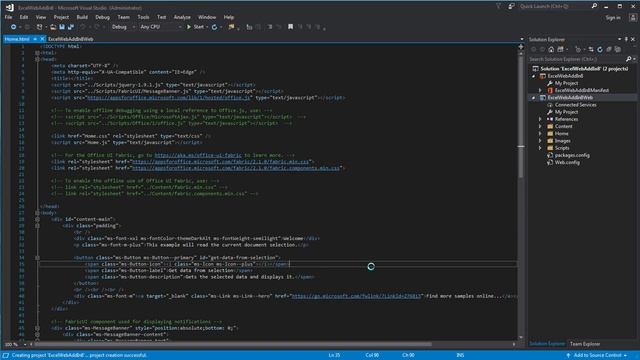Expand the Content folder
This screenshot has width=640, height=360.
(x=540, y=127)
